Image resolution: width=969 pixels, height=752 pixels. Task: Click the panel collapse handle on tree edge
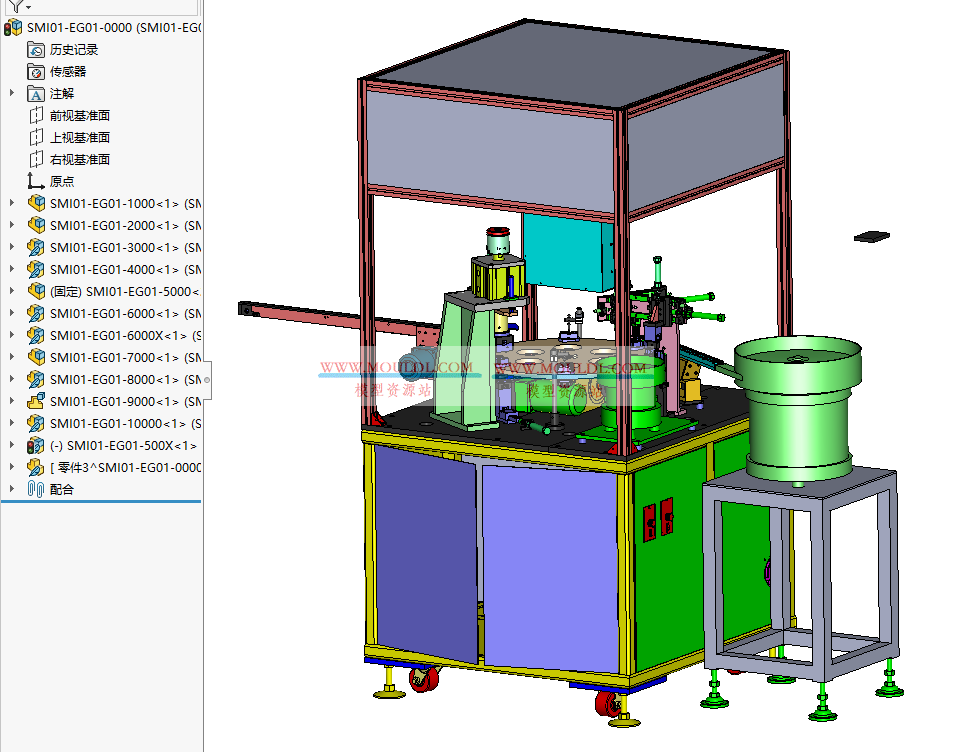point(207,379)
